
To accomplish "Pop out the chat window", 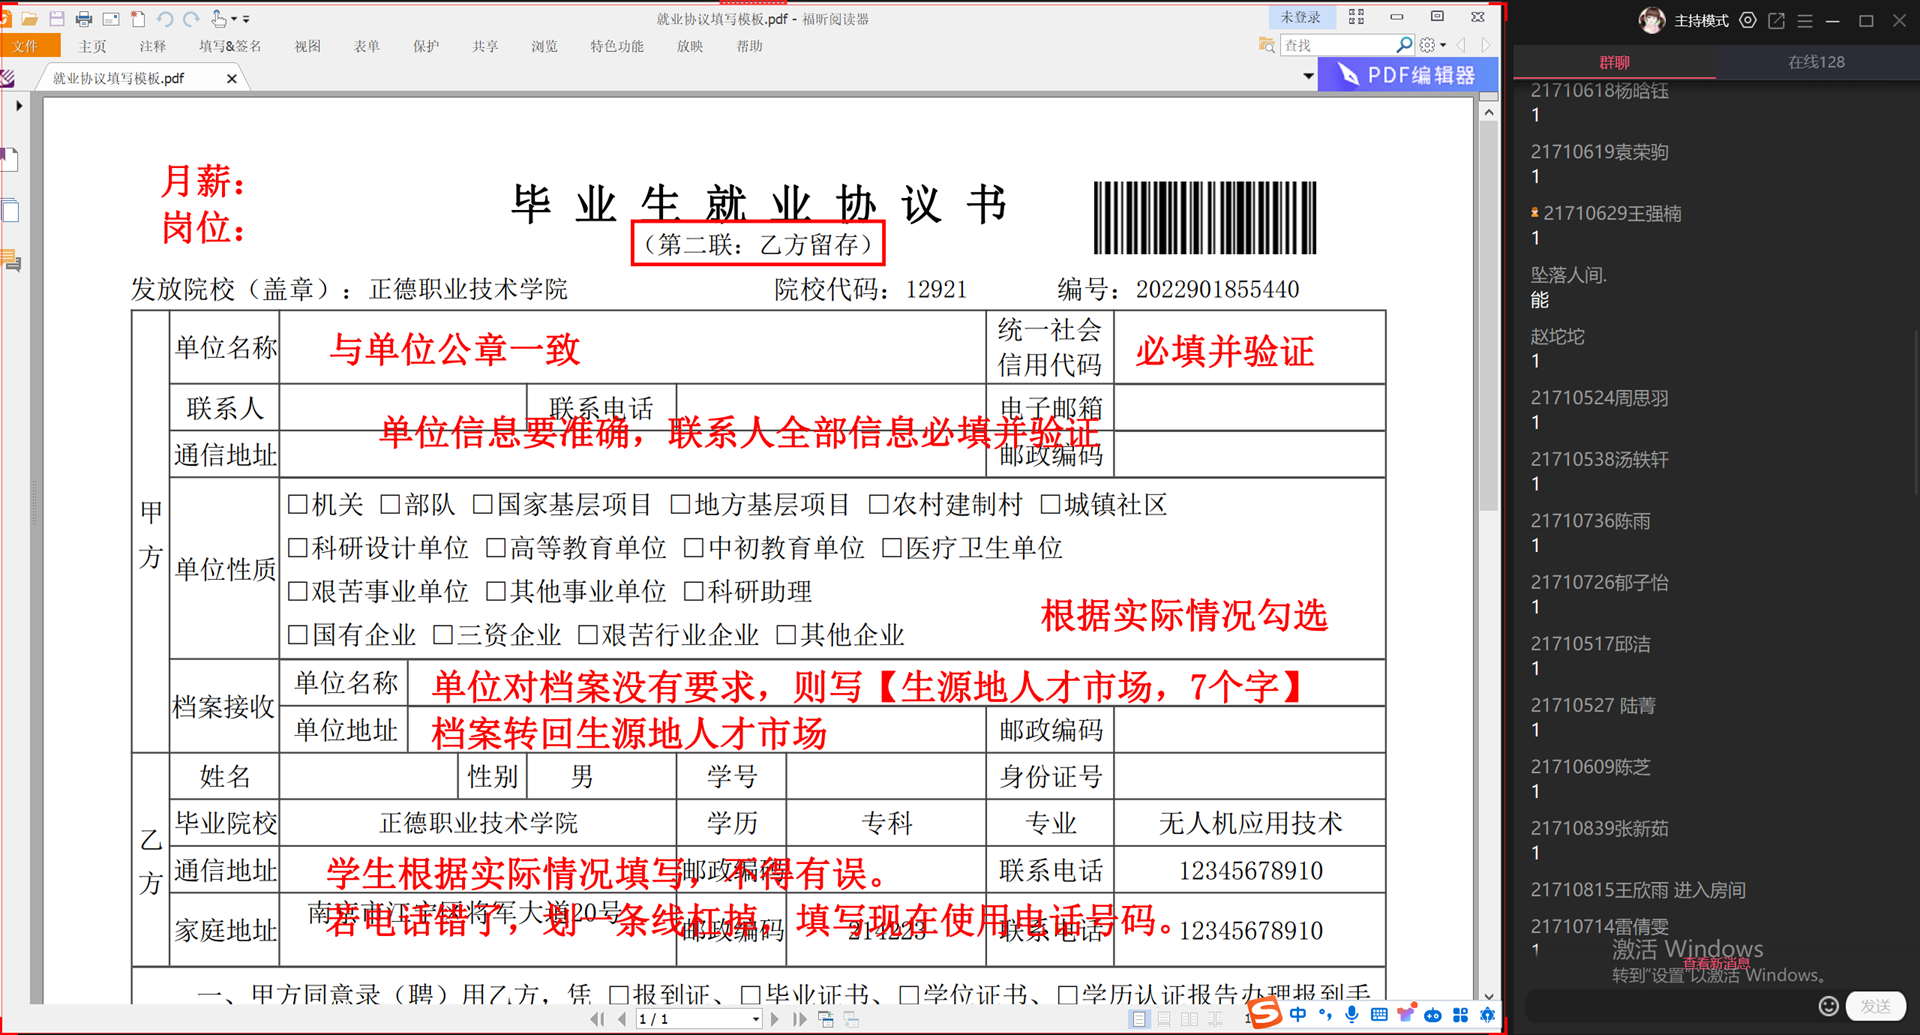I will 1776,20.
